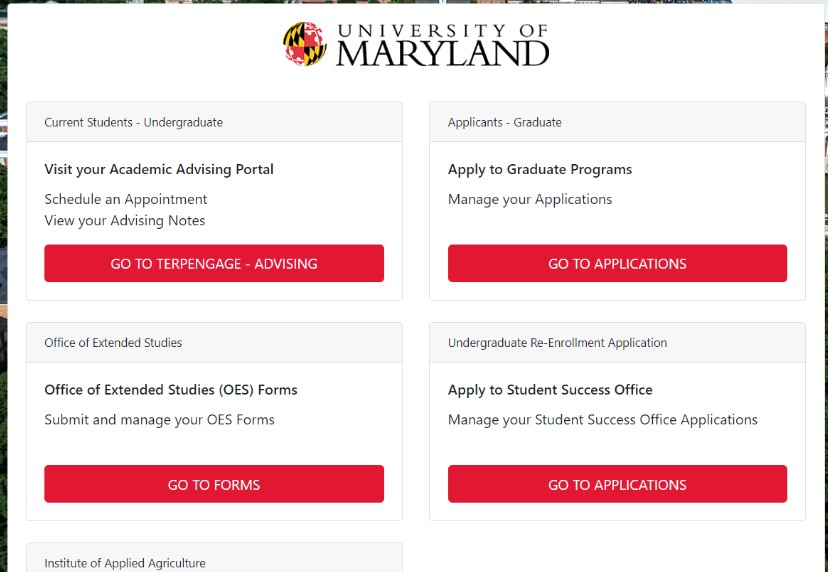Open Go To Applications for Graduate Programs
The image size is (828, 572).
[617, 263]
